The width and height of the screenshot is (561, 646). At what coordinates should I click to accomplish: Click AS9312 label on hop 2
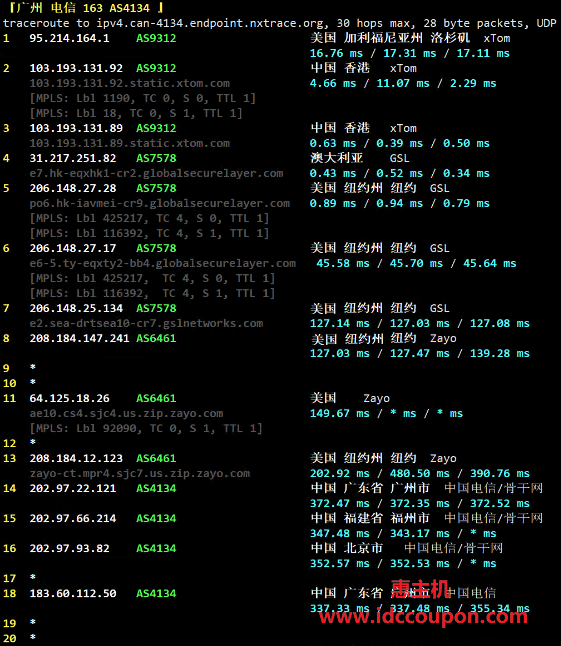tap(156, 68)
